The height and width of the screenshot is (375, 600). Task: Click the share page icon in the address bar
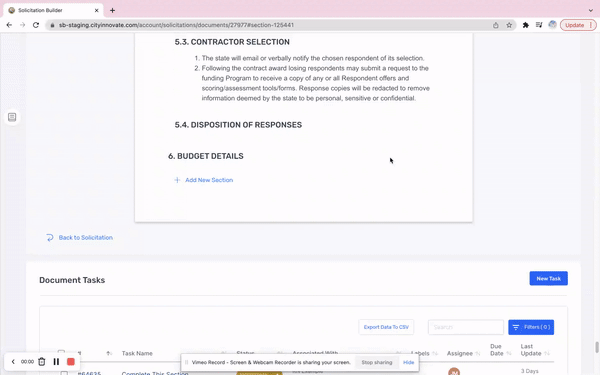[496, 25]
